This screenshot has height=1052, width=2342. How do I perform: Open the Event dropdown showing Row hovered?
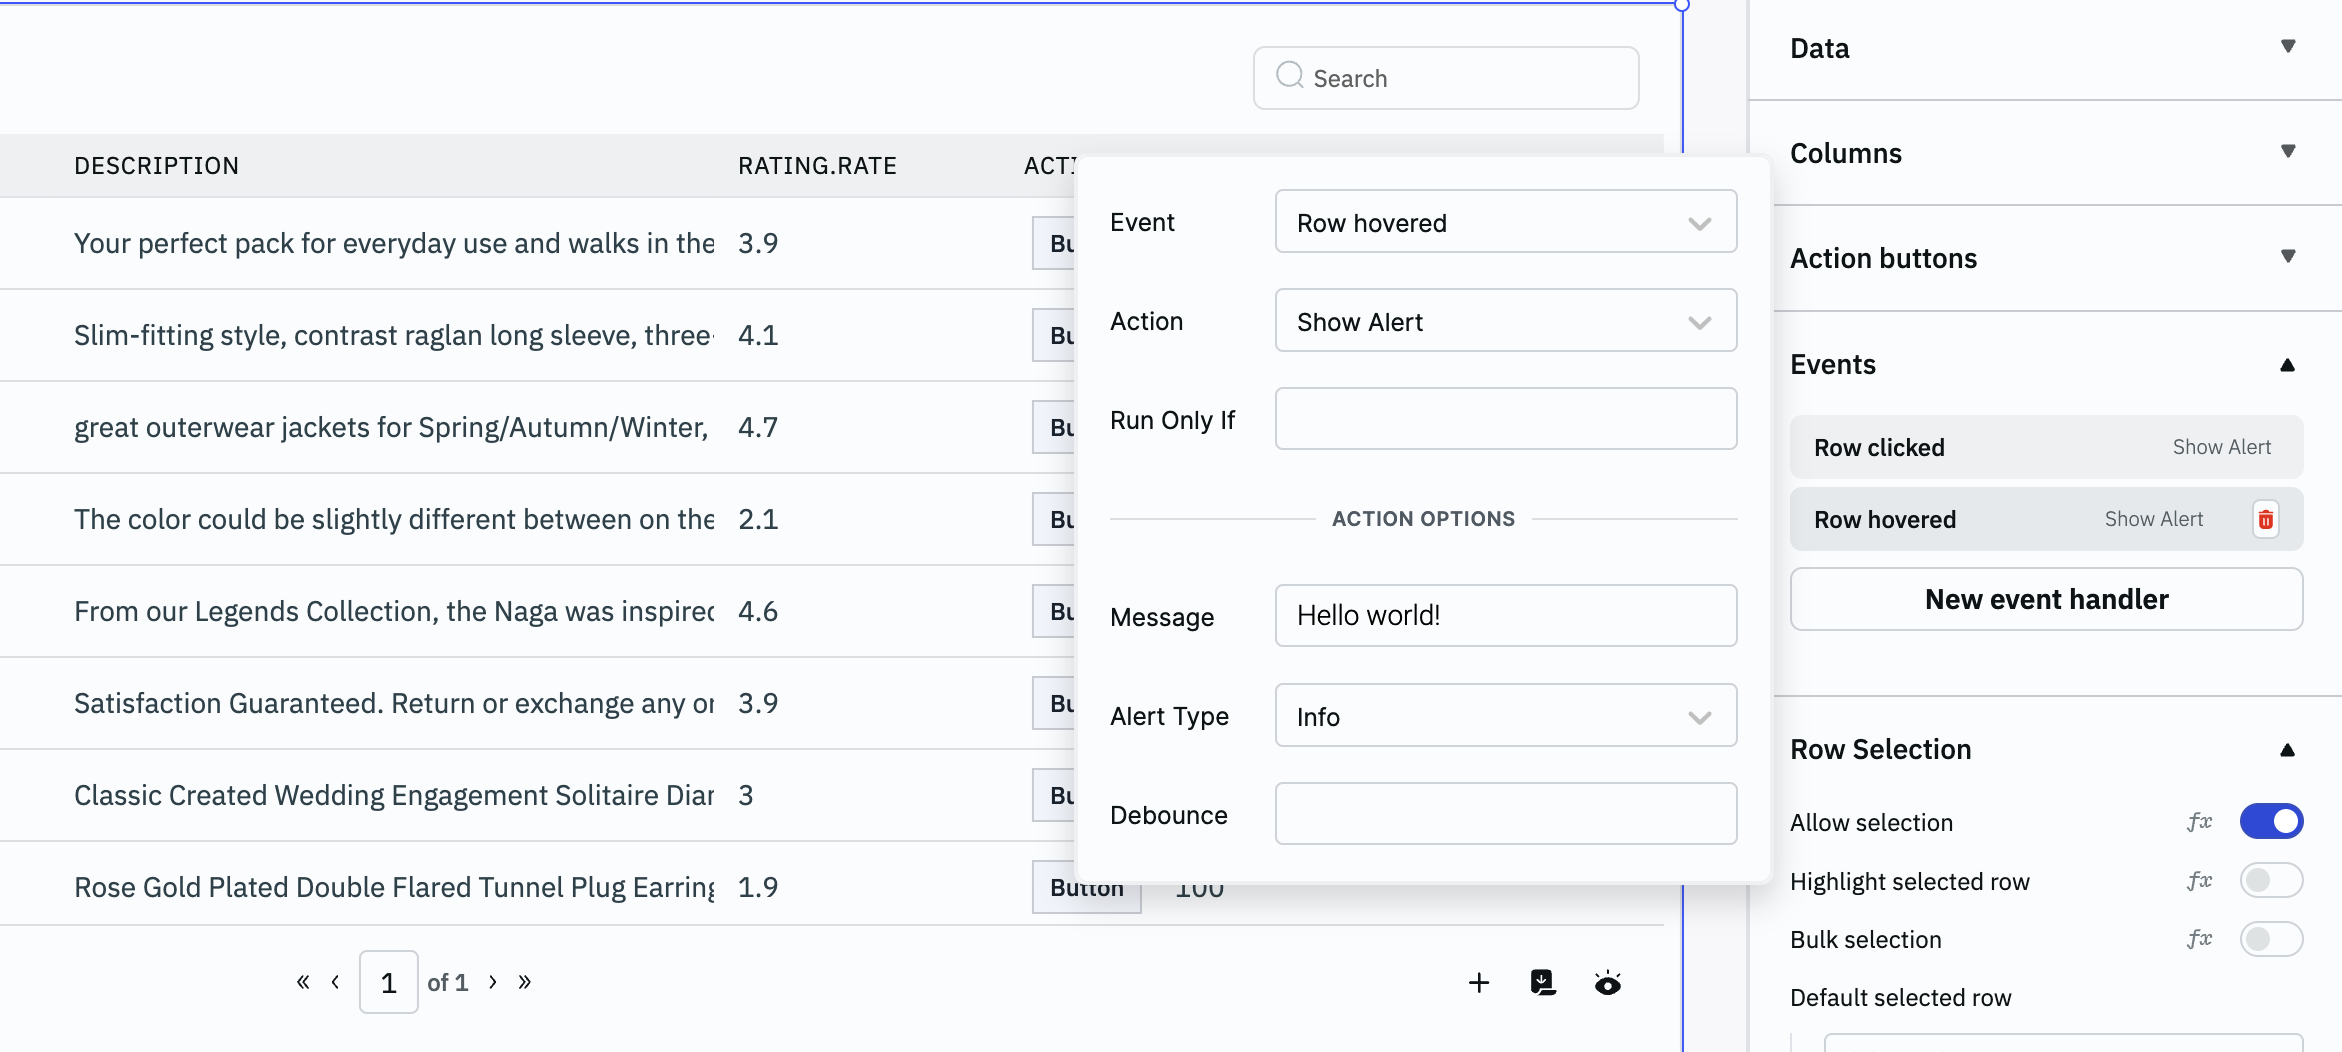[1505, 222]
